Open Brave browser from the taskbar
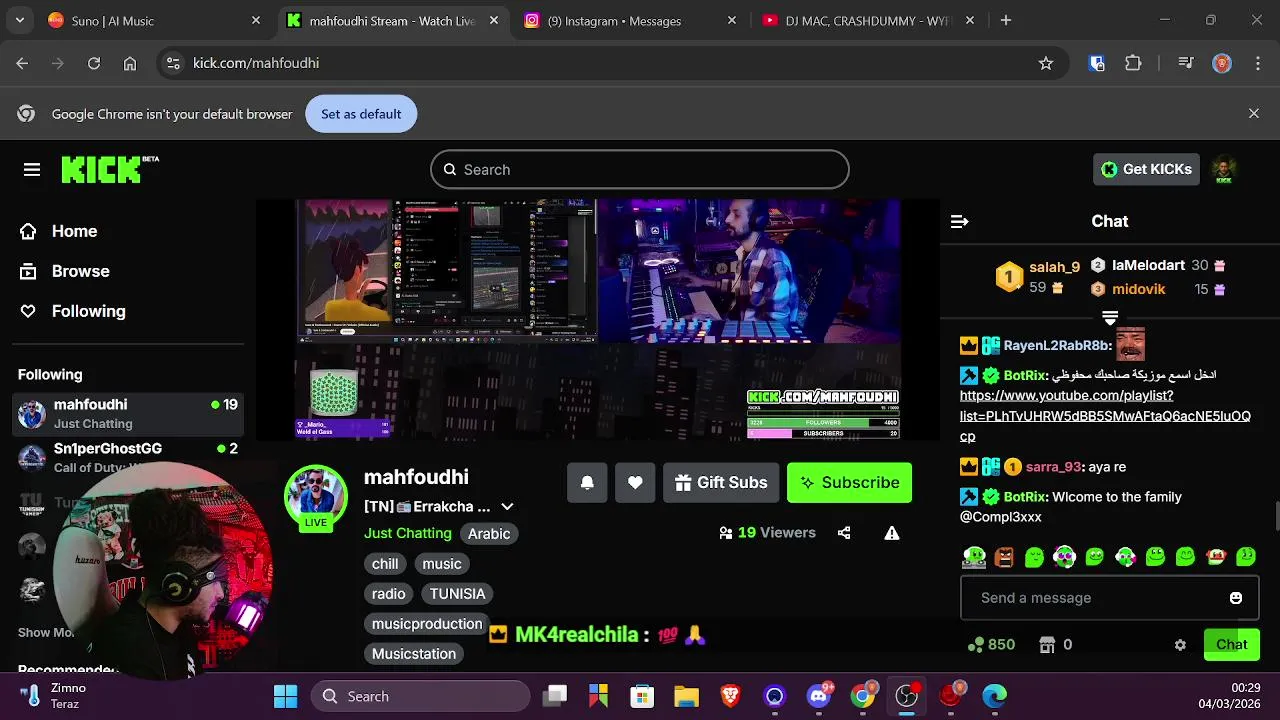This screenshot has width=1280, height=720. point(731,696)
